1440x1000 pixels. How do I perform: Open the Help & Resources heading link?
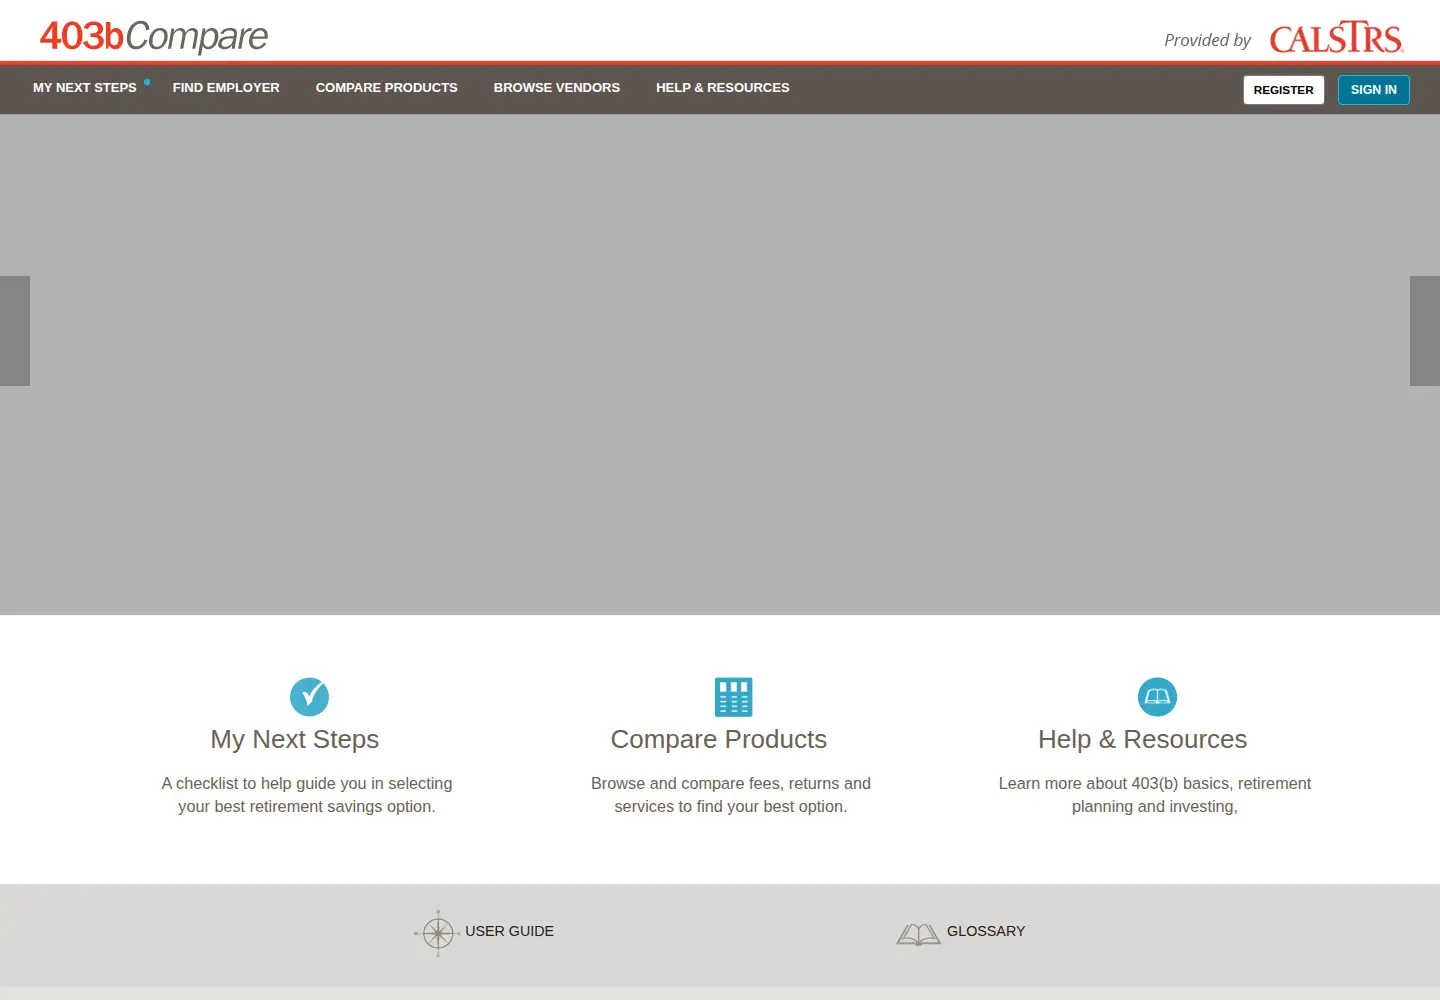click(x=1143, y=739)
